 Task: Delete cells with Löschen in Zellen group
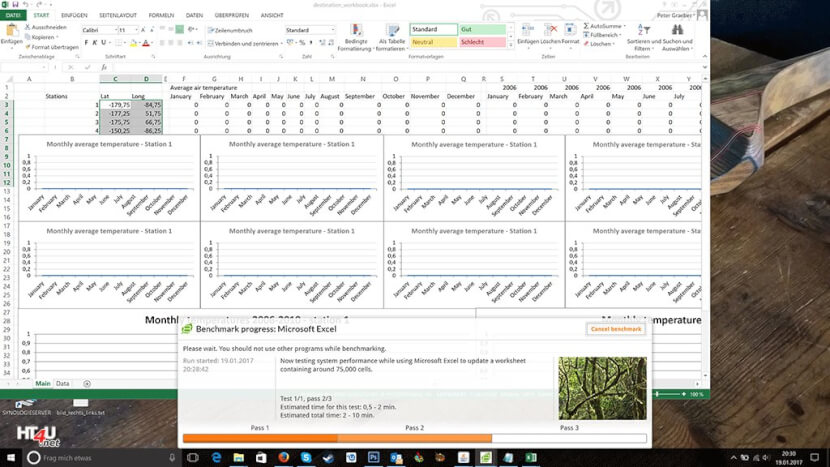[x=550, y=34]
